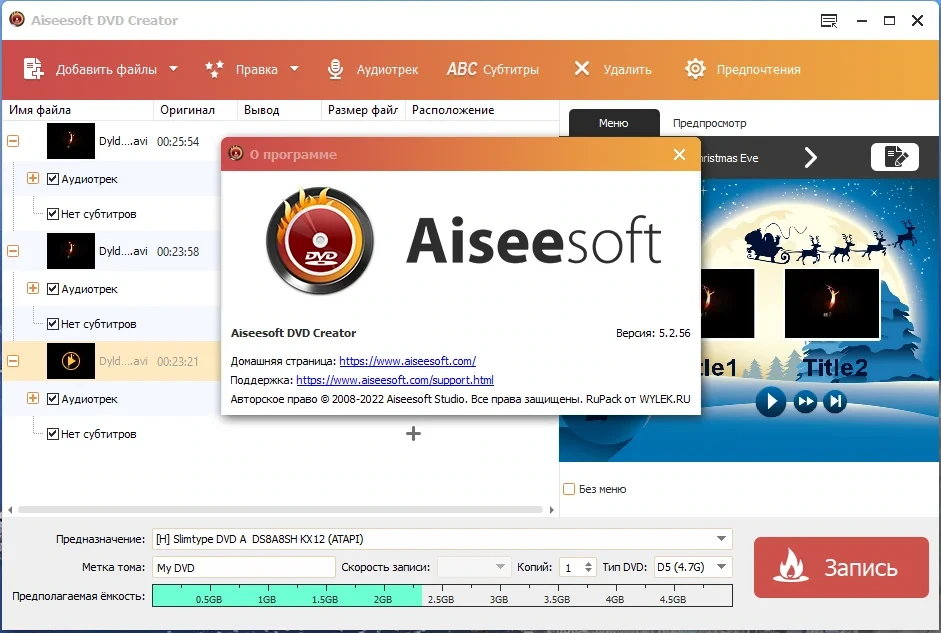Toggle Нет субтитров checkbox of second file

click(x=53, y=323)
